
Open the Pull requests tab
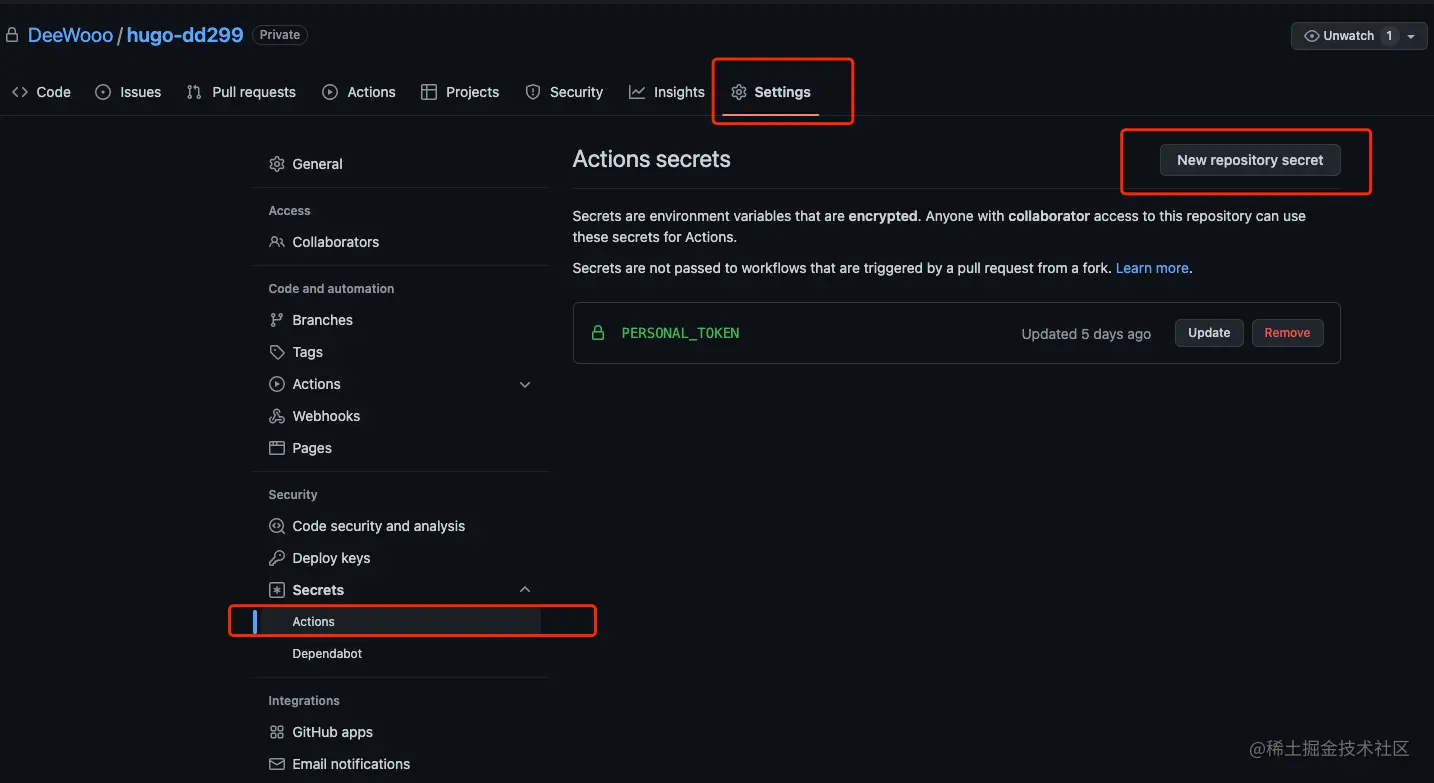(241, 92)
